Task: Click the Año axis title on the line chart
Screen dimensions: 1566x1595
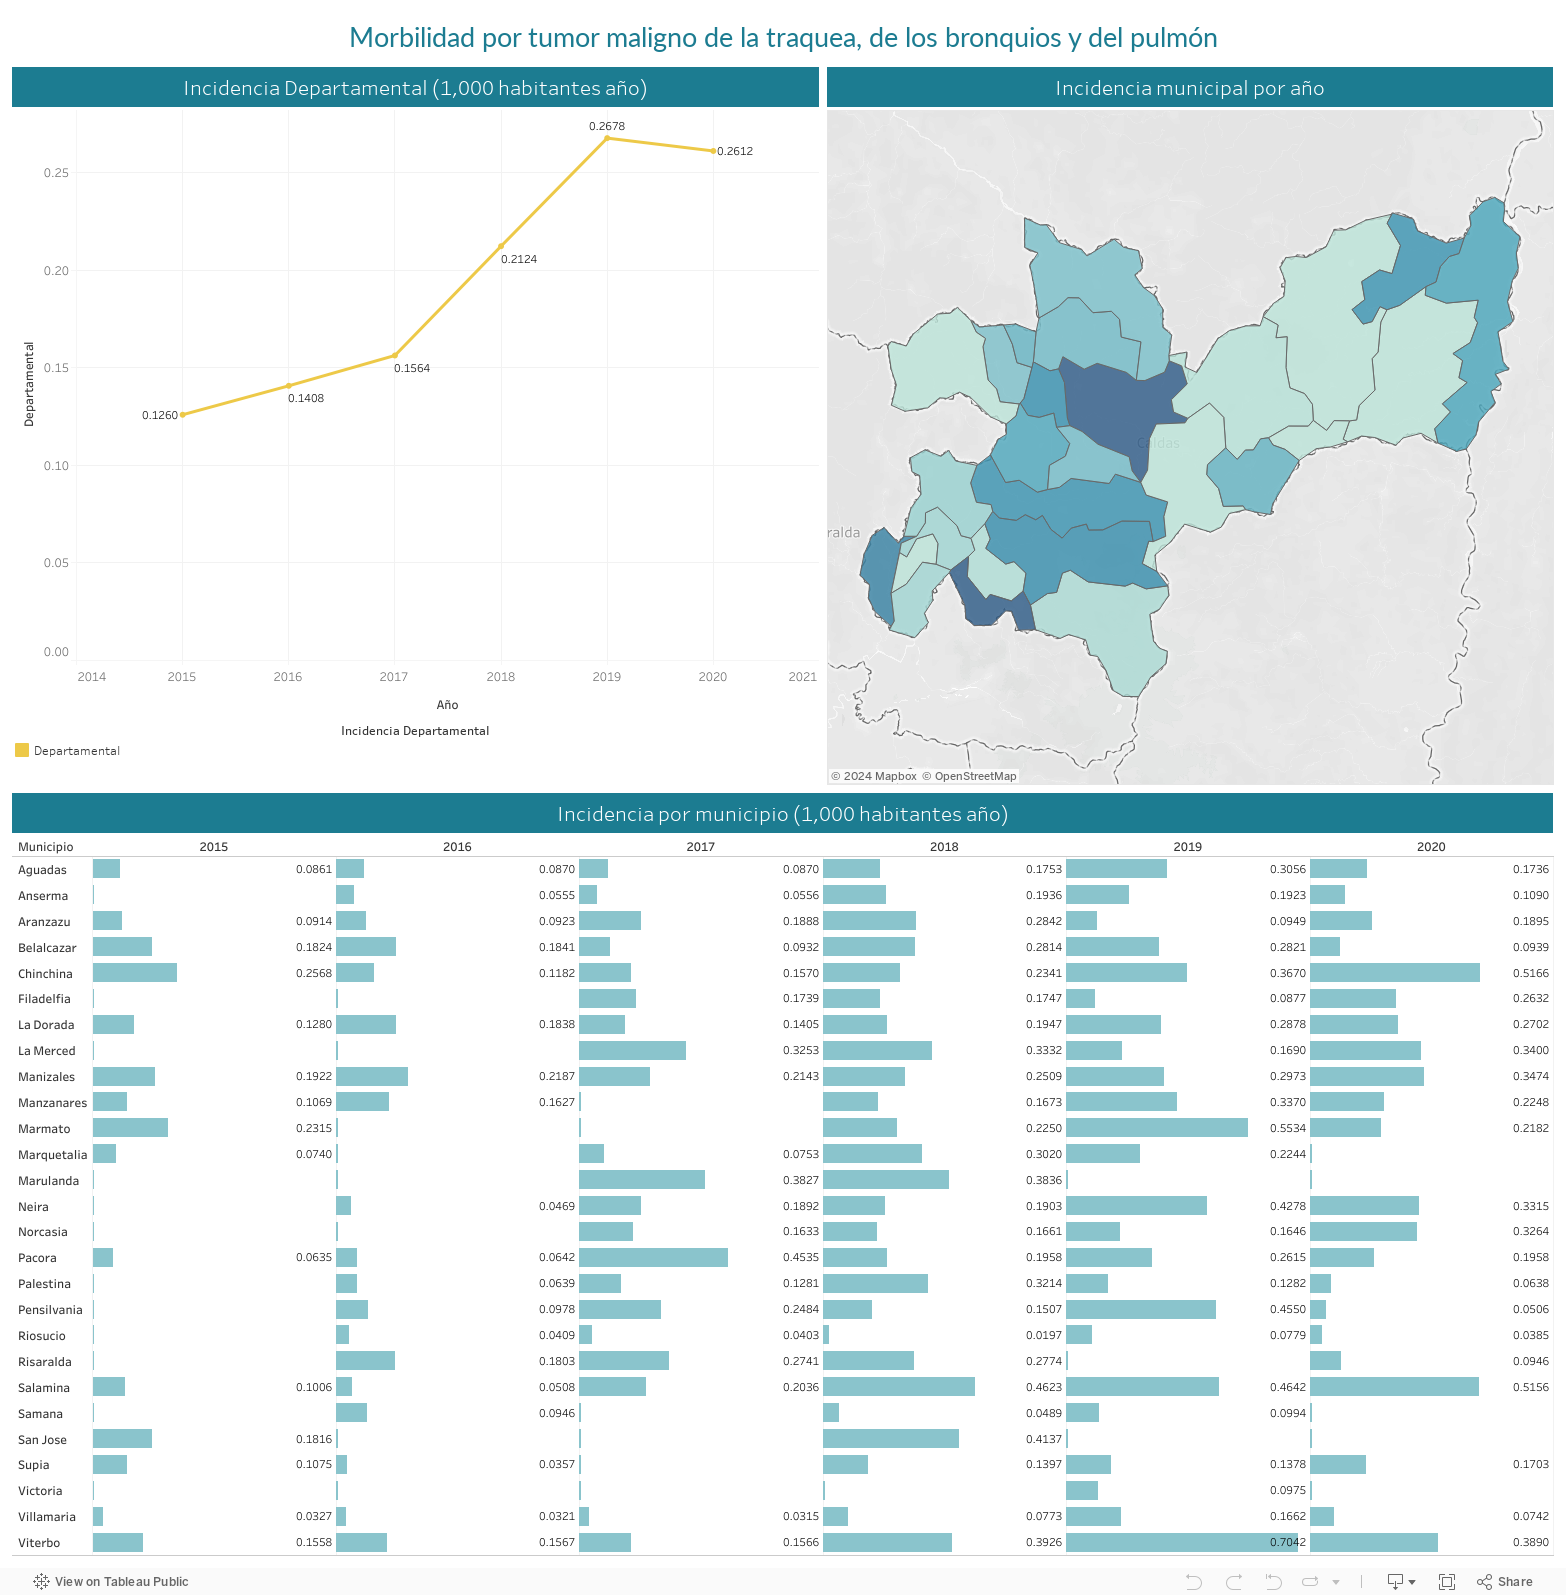Action: point(447,705)
